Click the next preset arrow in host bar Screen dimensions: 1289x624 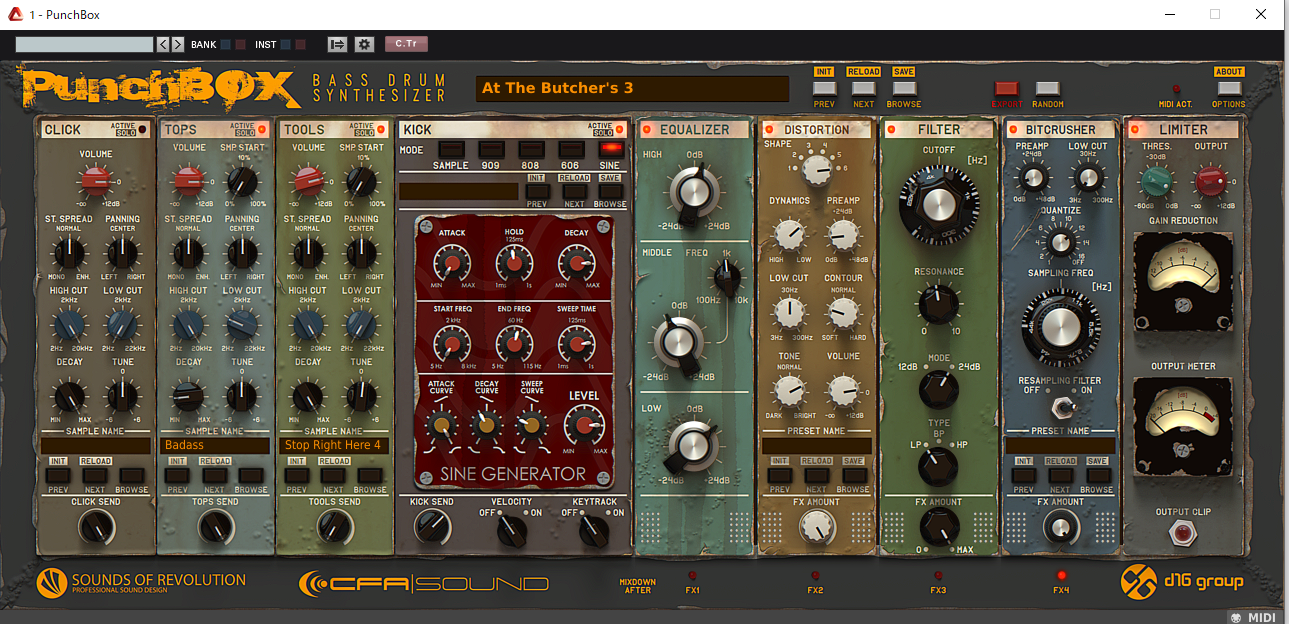coord(178,44)
